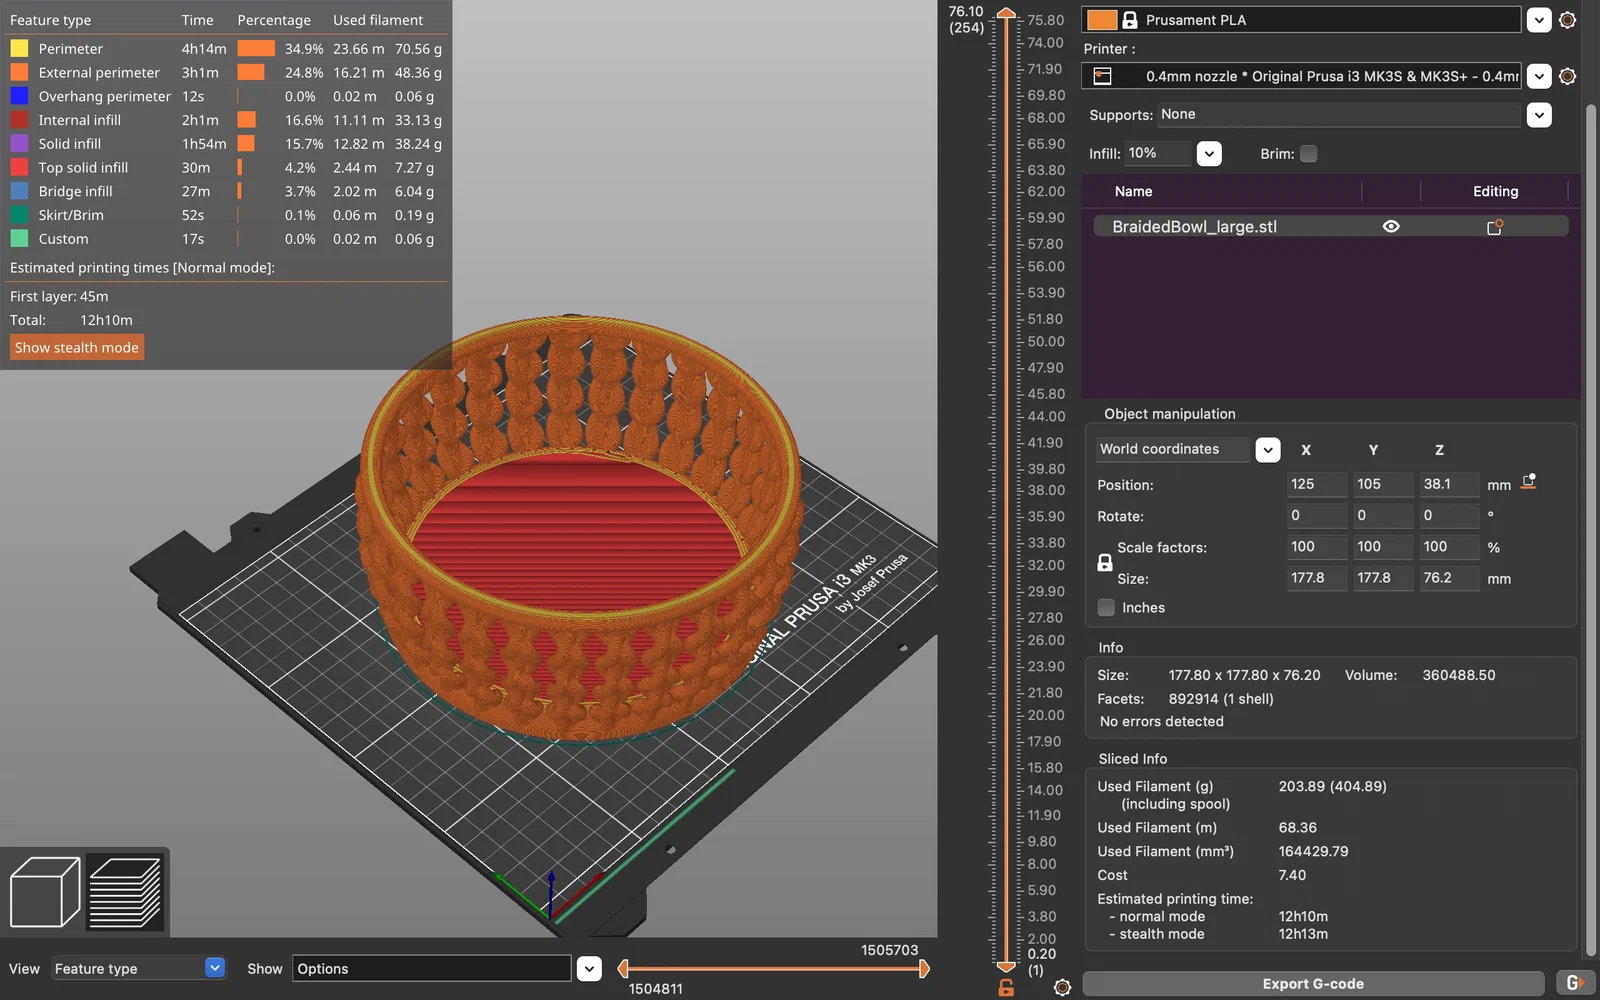Click the printer preset icon
The width and height of the screenshot is (1600, 1000).
pyautogui.click(x=1102, y=76)
